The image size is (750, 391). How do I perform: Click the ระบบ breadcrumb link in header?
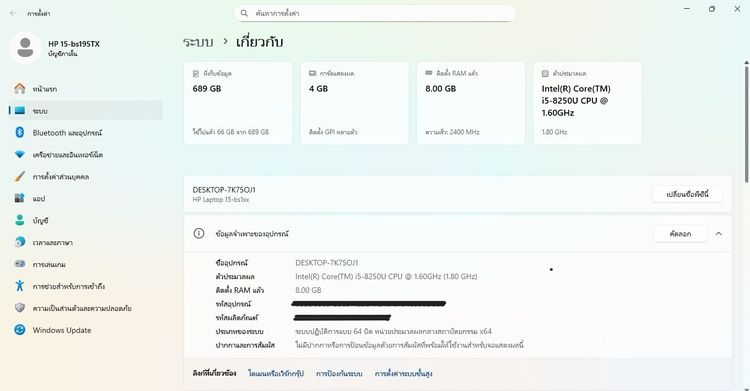coord(198,42)
